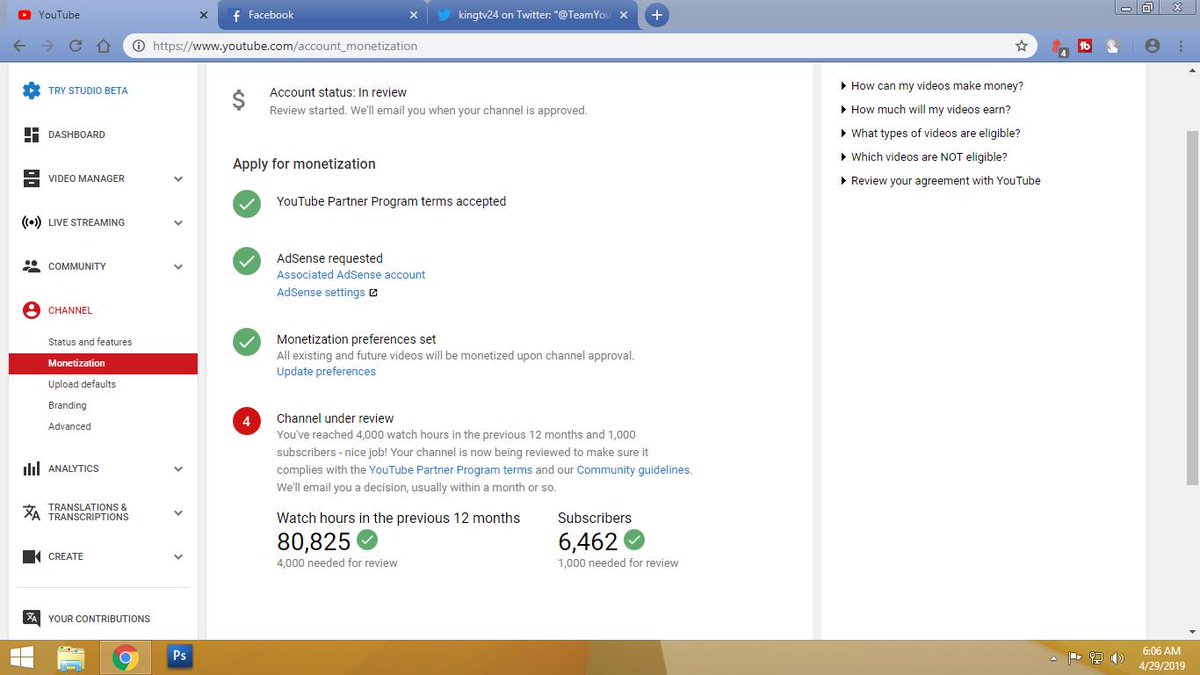The width and height of the screenshot is (1200, 675).
Task: Expand the Community section
Action: [x=178, y=267]
